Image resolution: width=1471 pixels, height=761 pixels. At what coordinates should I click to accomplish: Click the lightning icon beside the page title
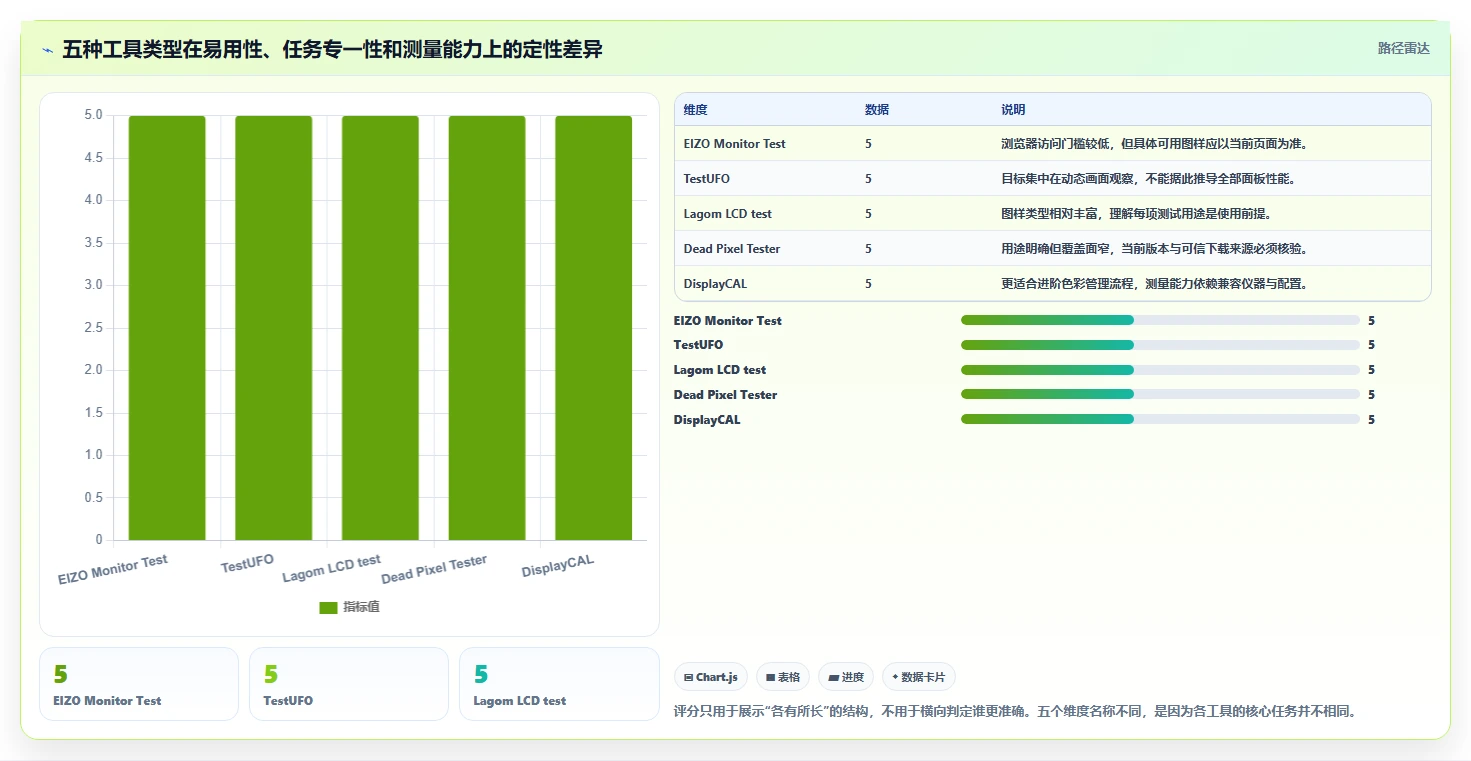pos(48,50)
